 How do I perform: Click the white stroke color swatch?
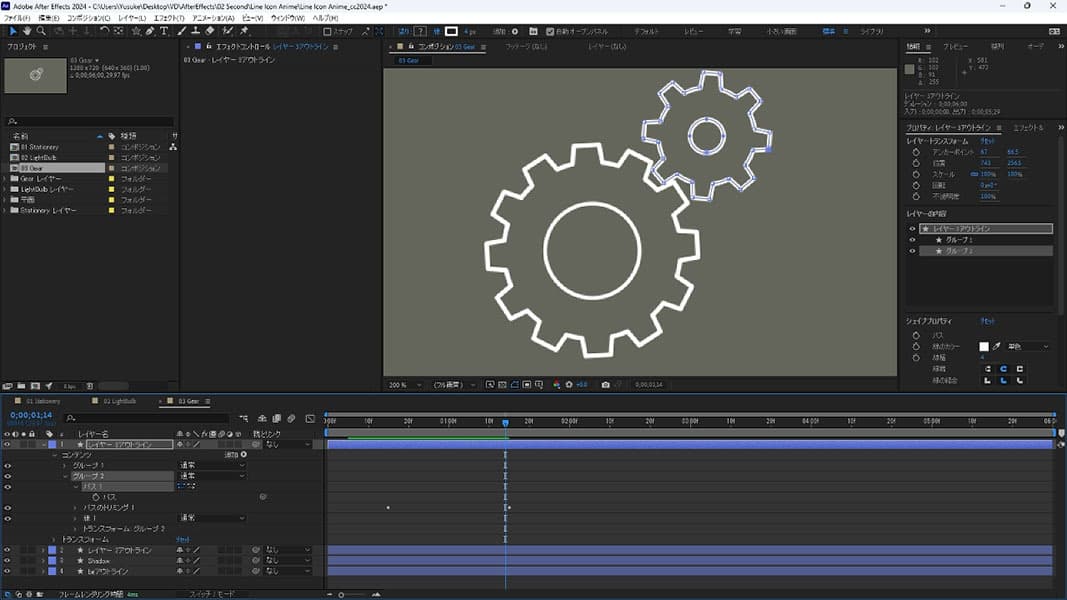[x=983, y=346]
